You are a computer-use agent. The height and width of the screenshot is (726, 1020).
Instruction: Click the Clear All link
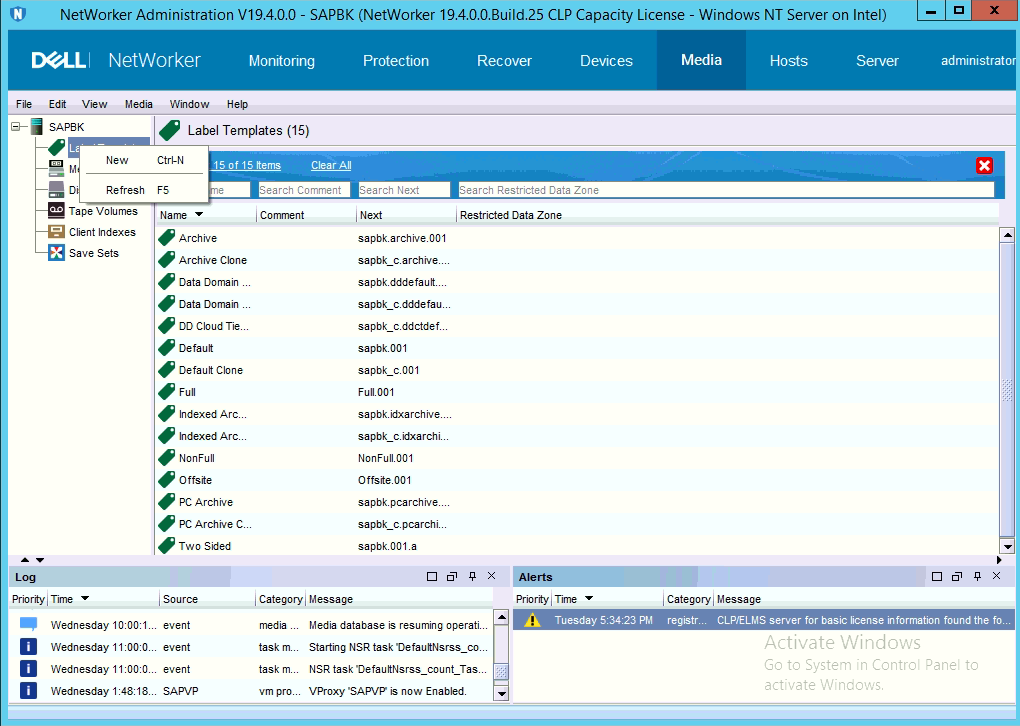331,165
